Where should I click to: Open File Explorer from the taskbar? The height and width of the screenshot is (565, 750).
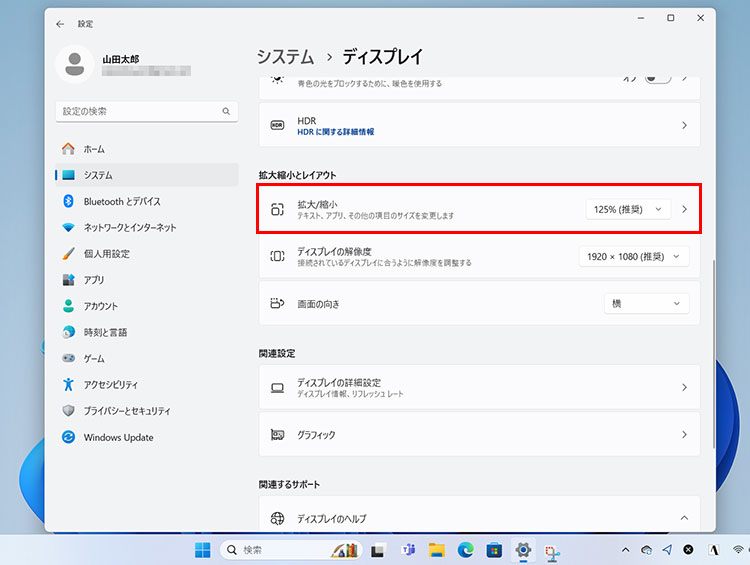pyautogui.click(x=436, y=550)
